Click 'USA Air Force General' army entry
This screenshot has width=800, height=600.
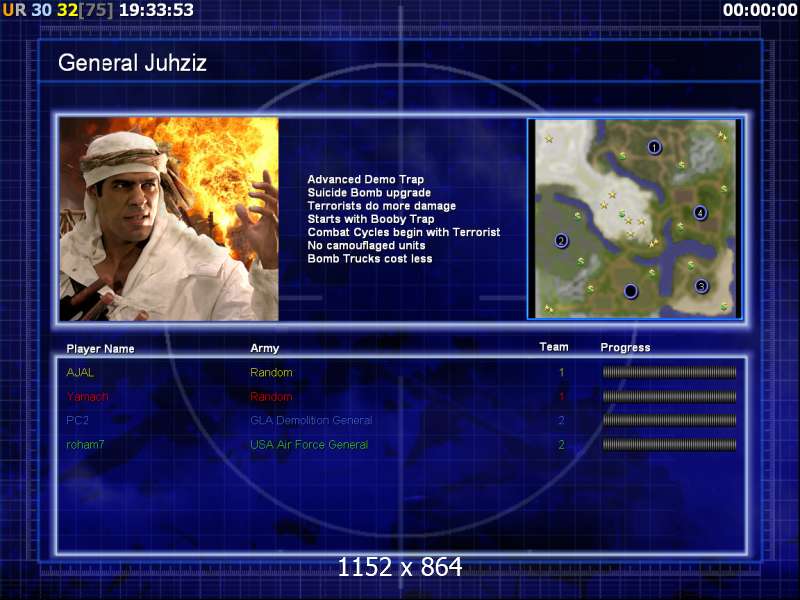(309, 444)
